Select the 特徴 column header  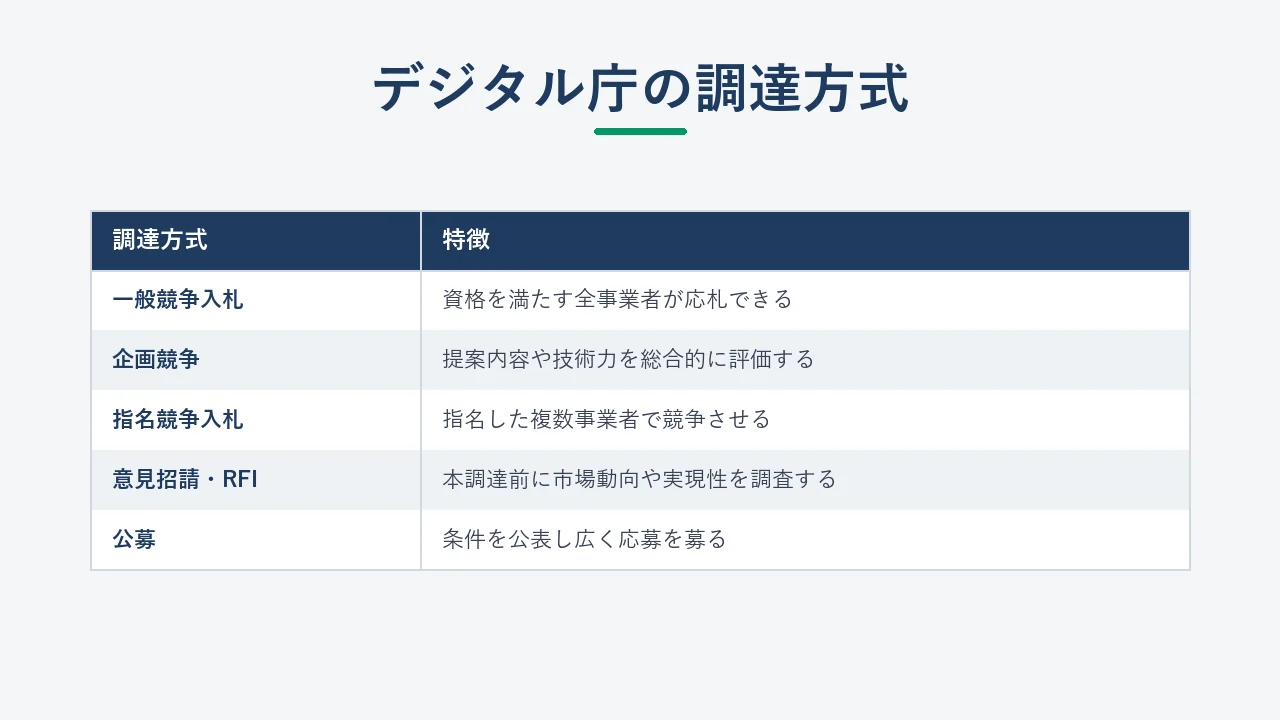(805, 240)
